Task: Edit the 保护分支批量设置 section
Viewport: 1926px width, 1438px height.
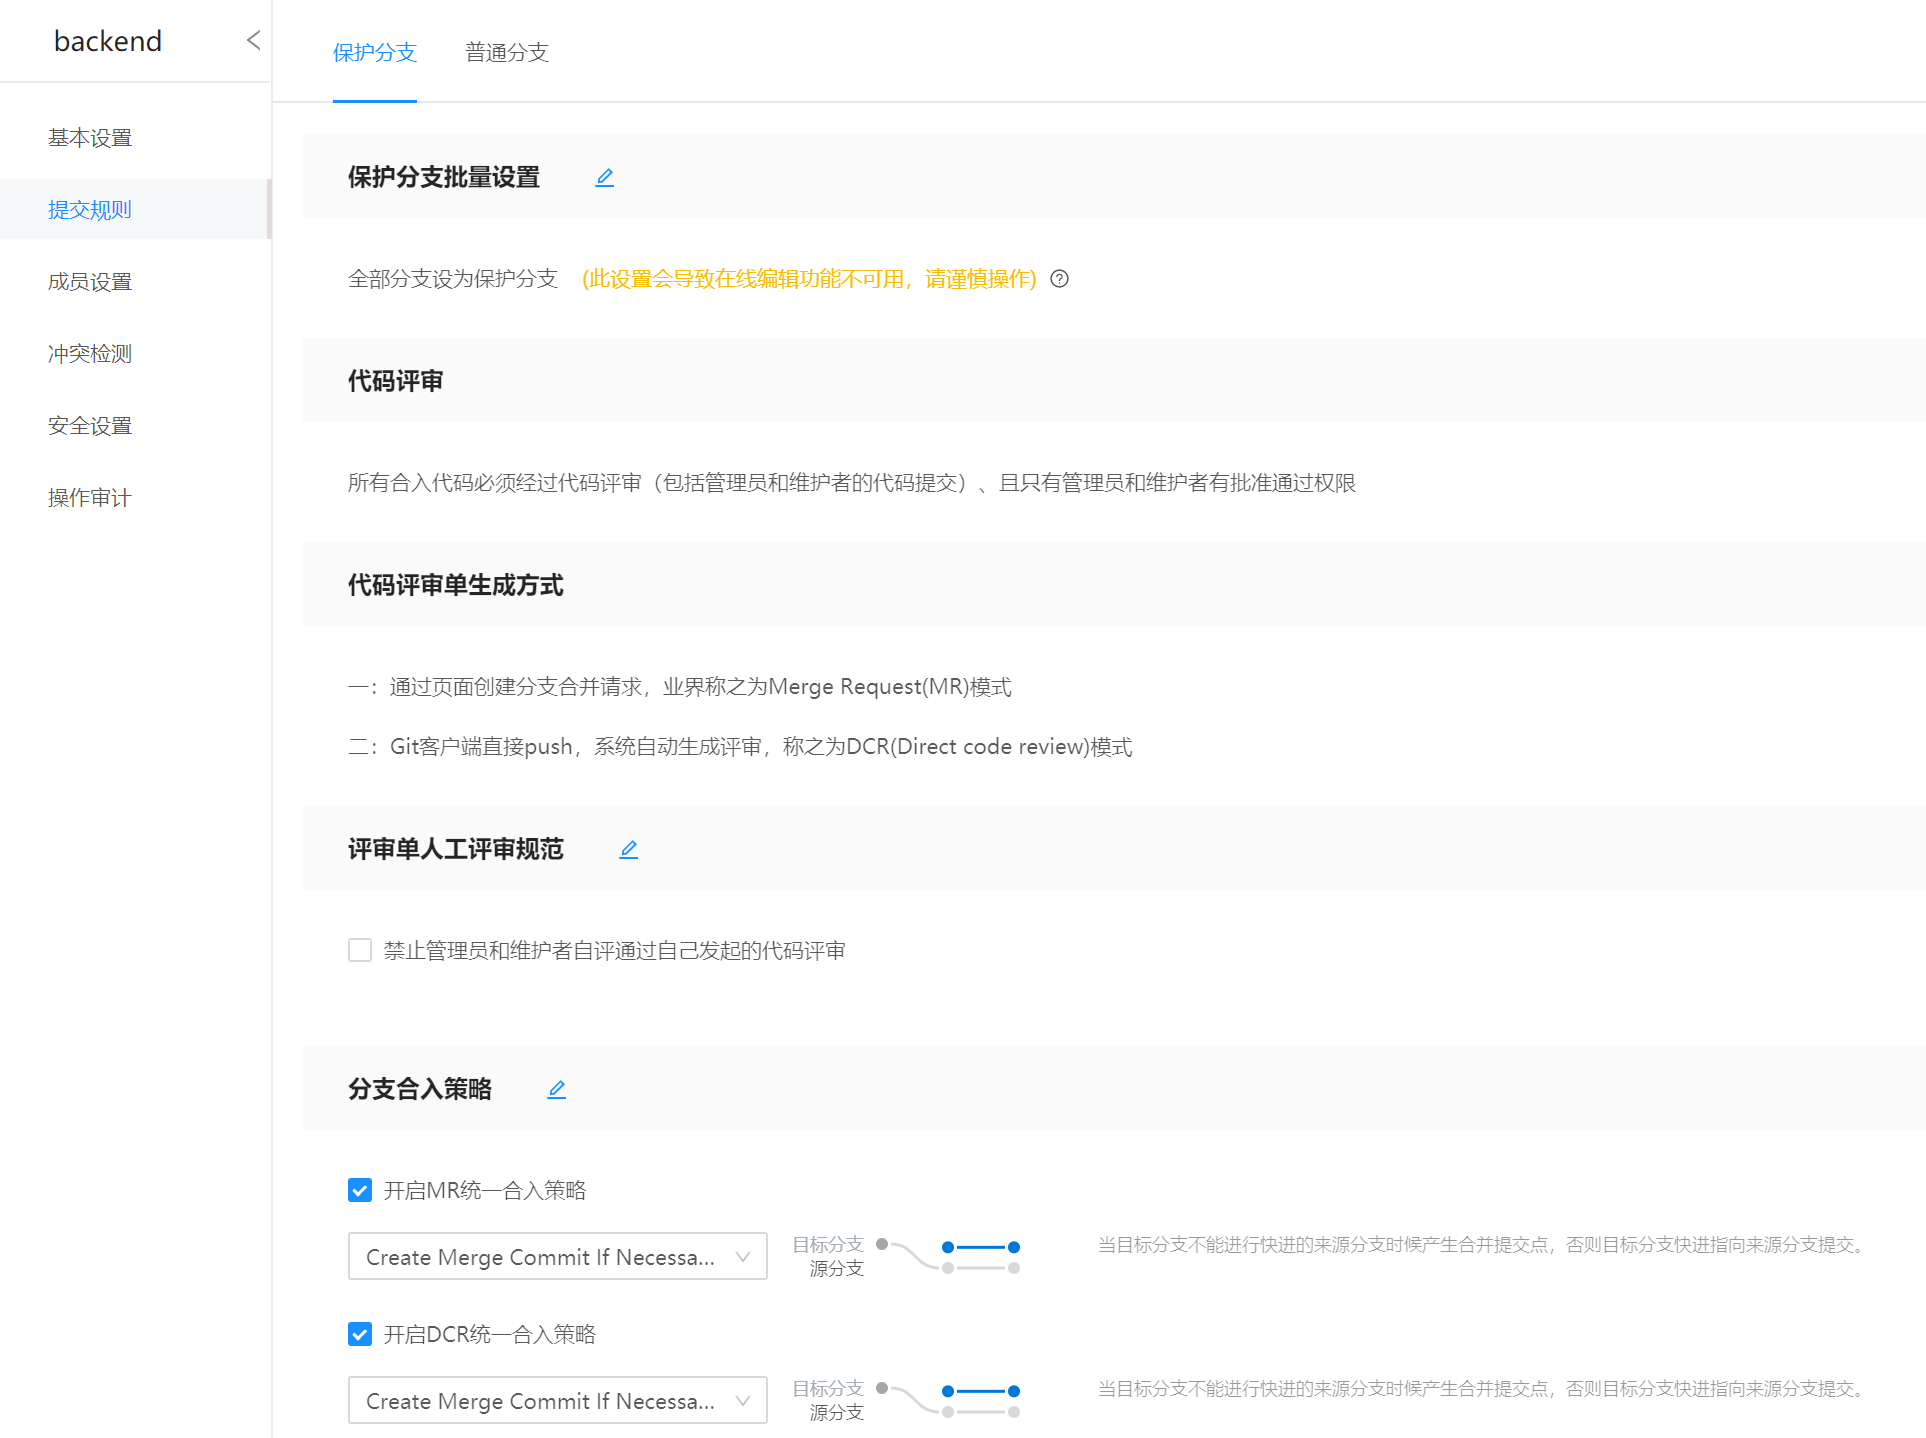Action: click(604, 177)
